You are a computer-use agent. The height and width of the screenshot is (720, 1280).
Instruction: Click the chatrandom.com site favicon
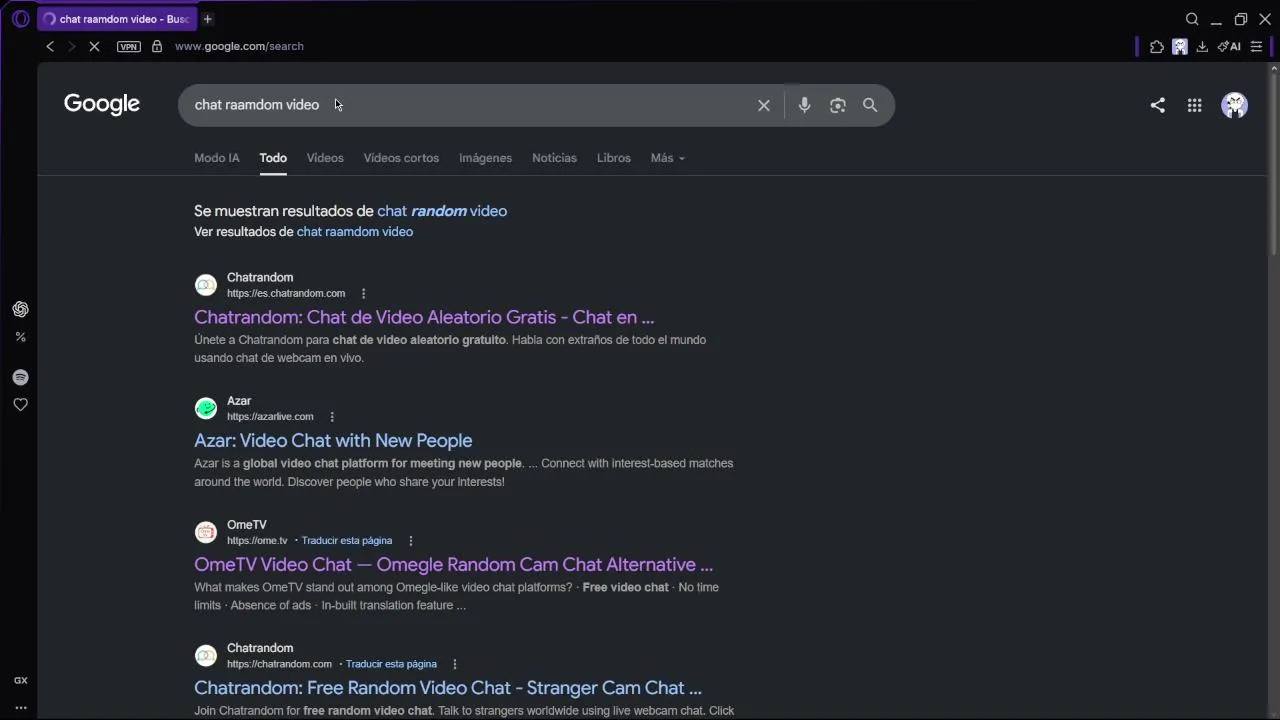pyautogui.click(x=206, y=656)
